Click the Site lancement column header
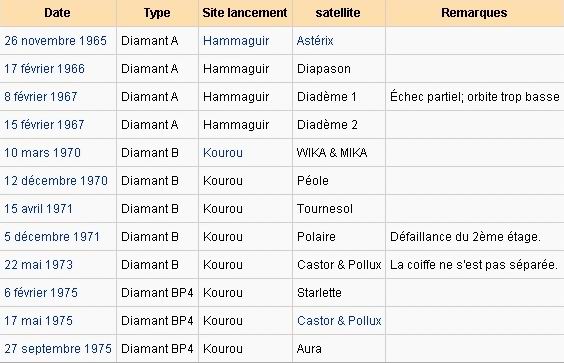 (x=245, y=13)
